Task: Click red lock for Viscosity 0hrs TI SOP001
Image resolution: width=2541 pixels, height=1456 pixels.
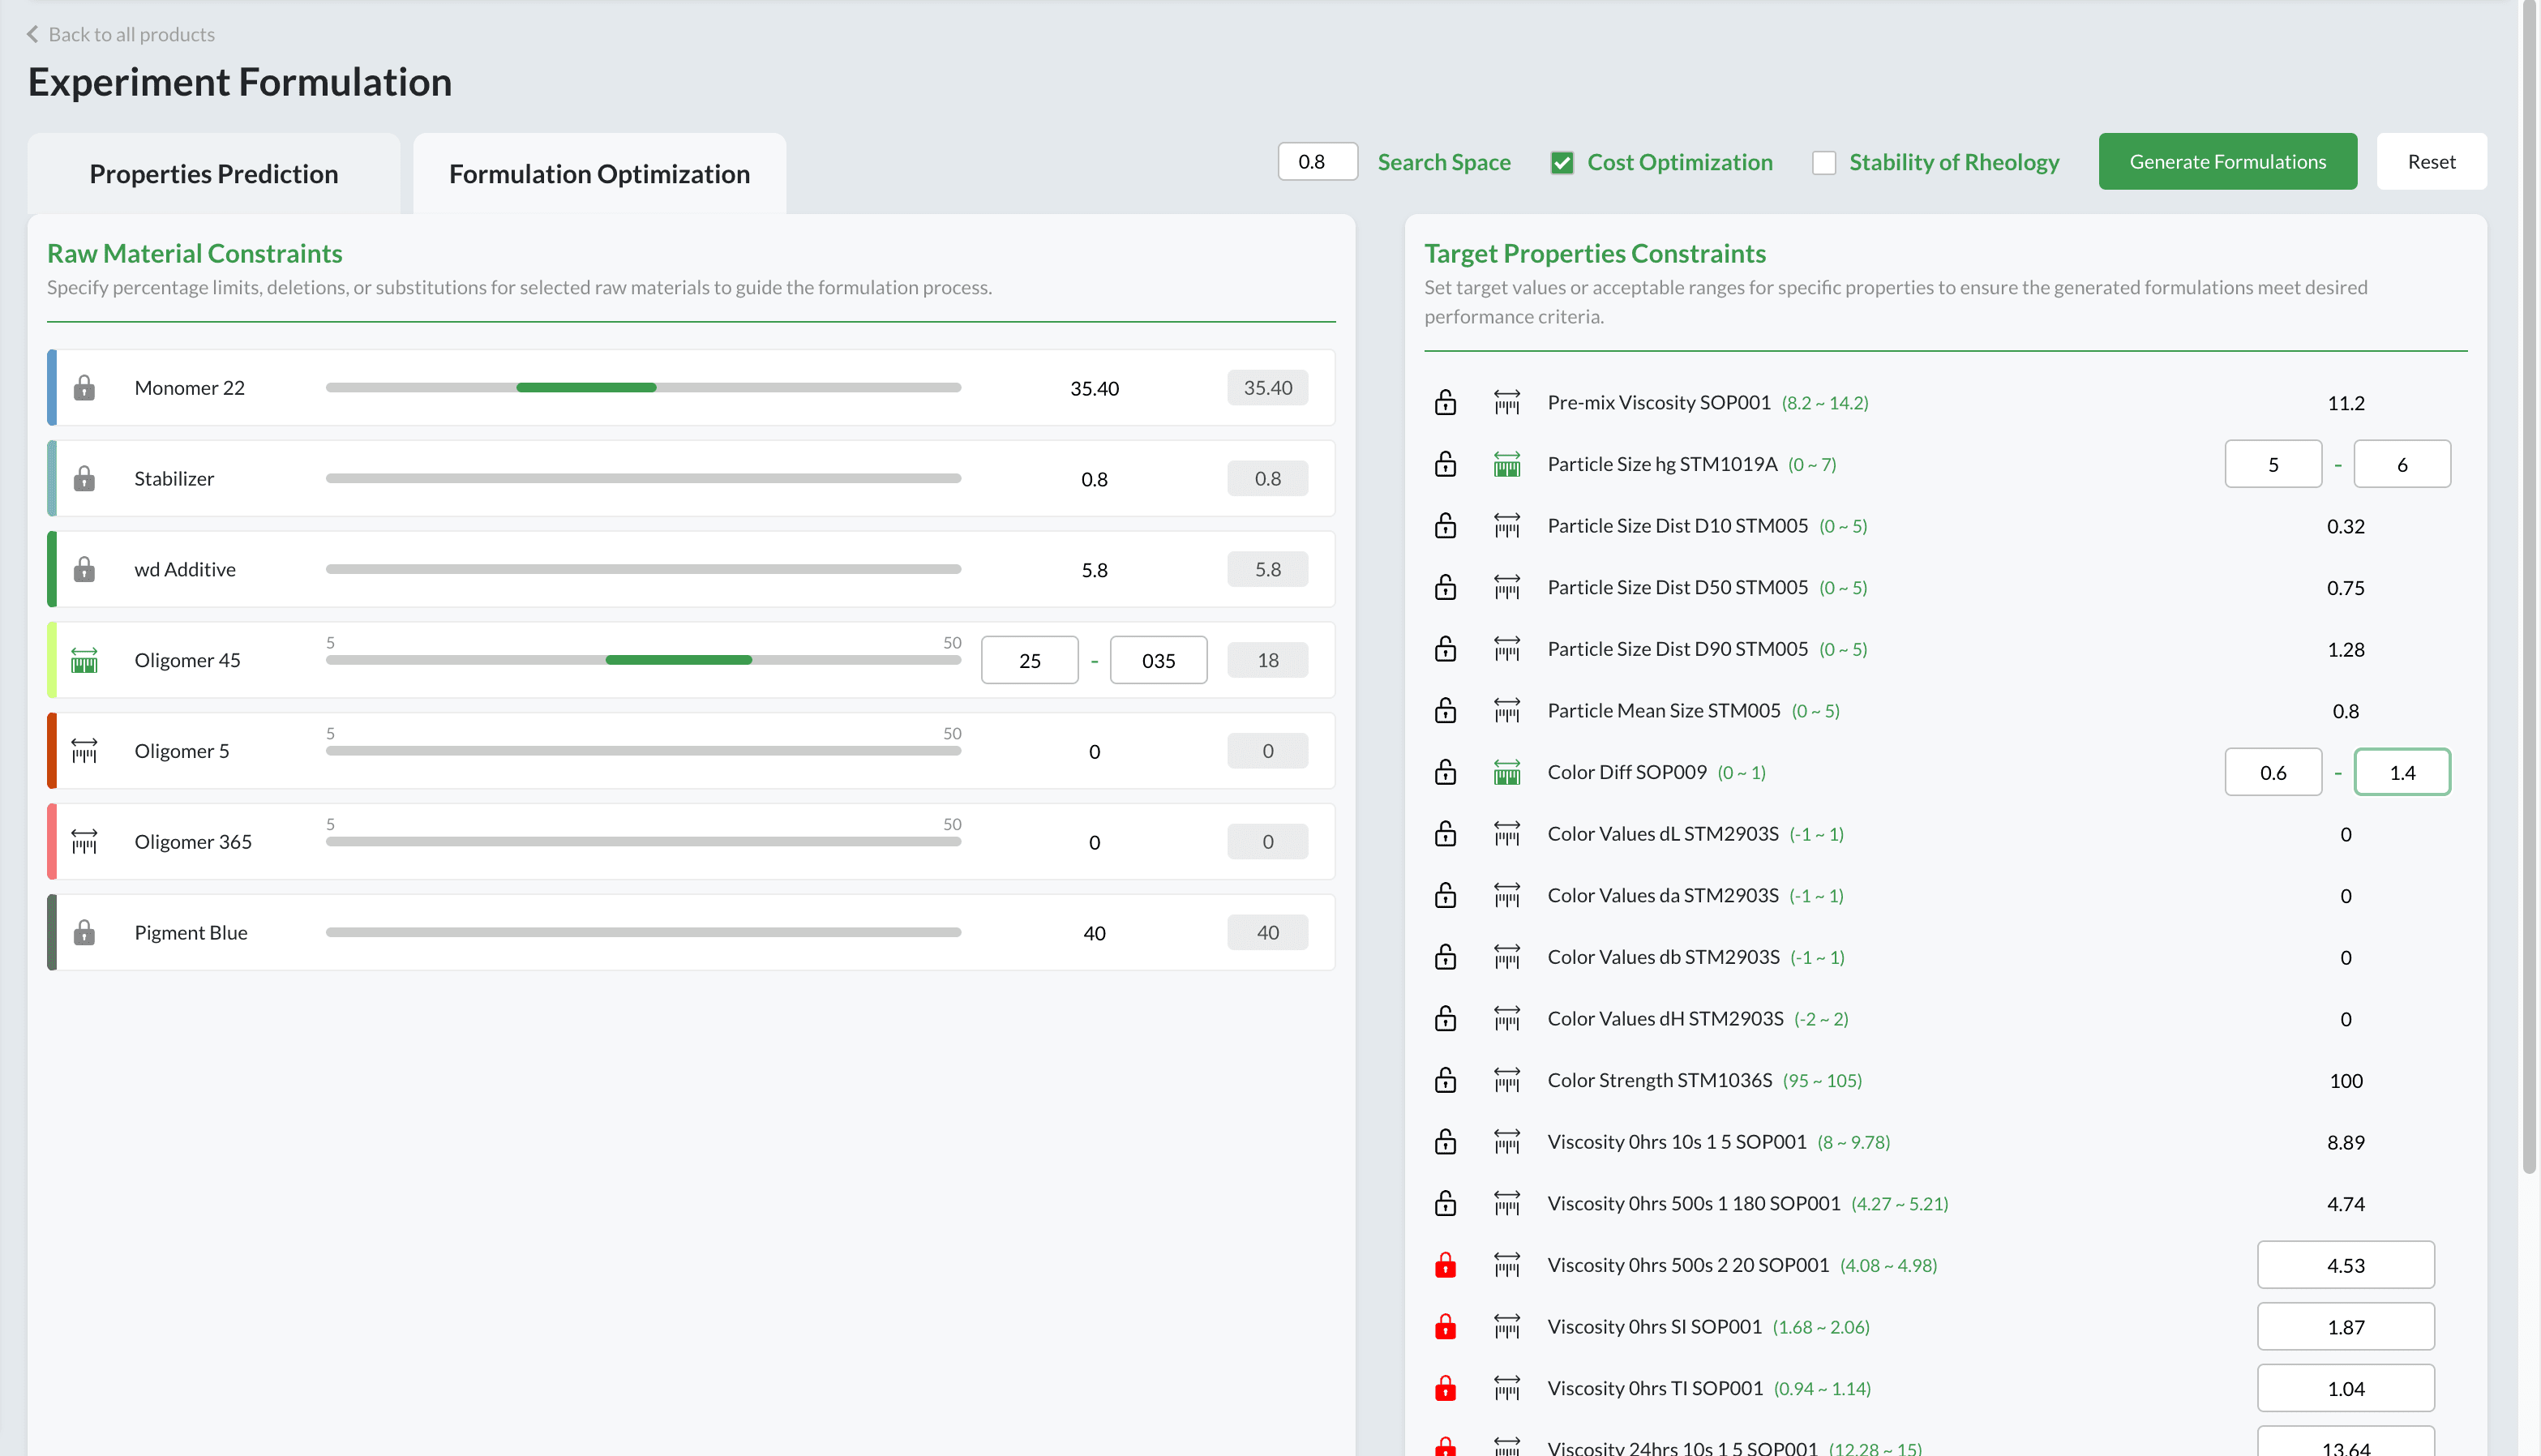Action: (1445, 1388)
